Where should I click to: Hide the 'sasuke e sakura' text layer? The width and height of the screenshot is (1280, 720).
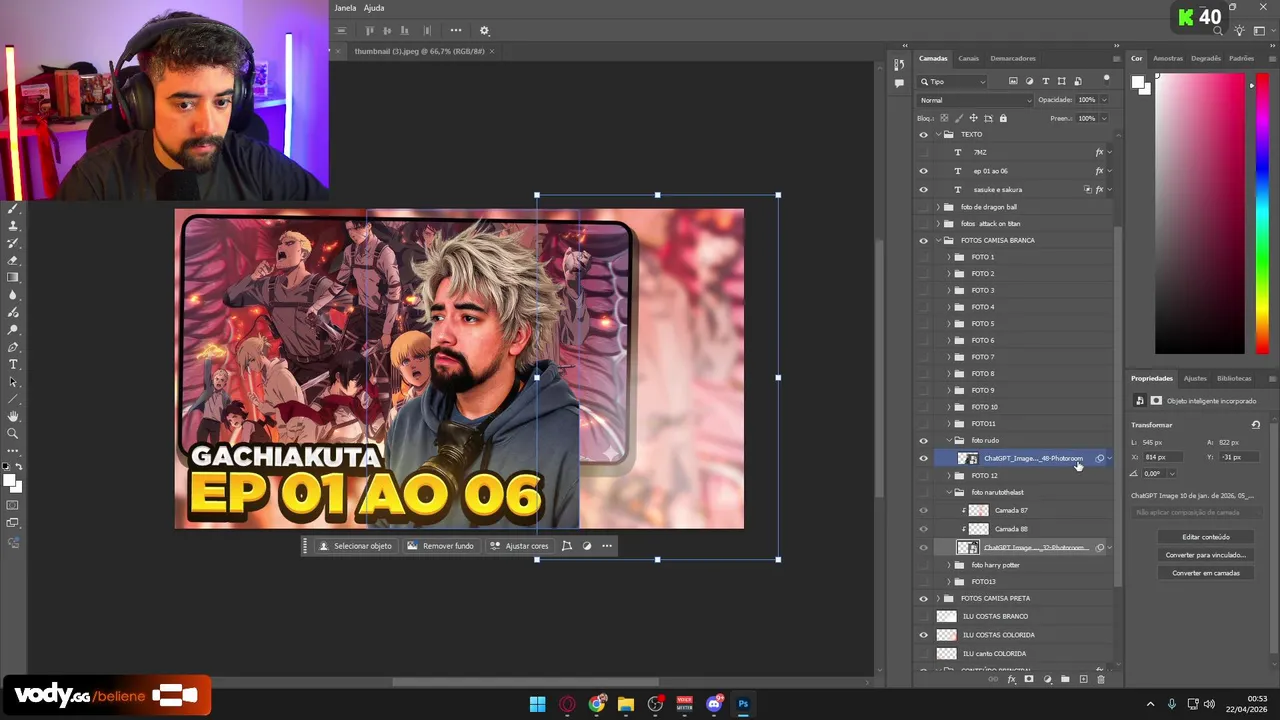tap(923, 189)
